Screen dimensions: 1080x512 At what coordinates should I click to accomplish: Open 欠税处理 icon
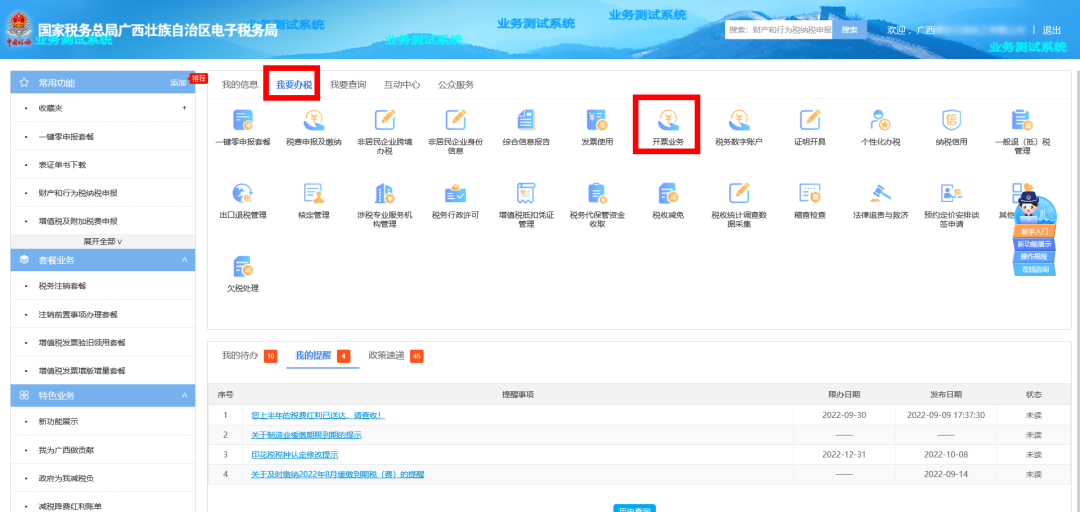tap(242, 267)
